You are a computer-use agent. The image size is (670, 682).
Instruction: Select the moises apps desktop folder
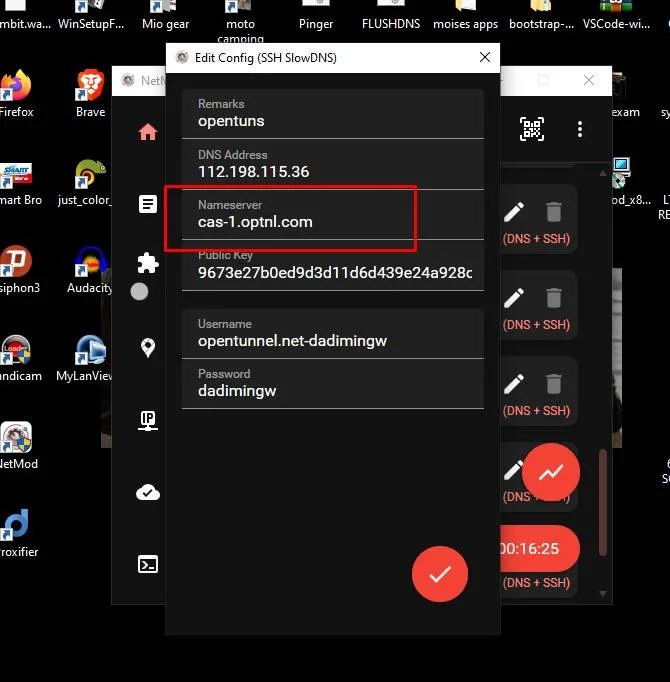pyautogui.click(x=466, y=17)
